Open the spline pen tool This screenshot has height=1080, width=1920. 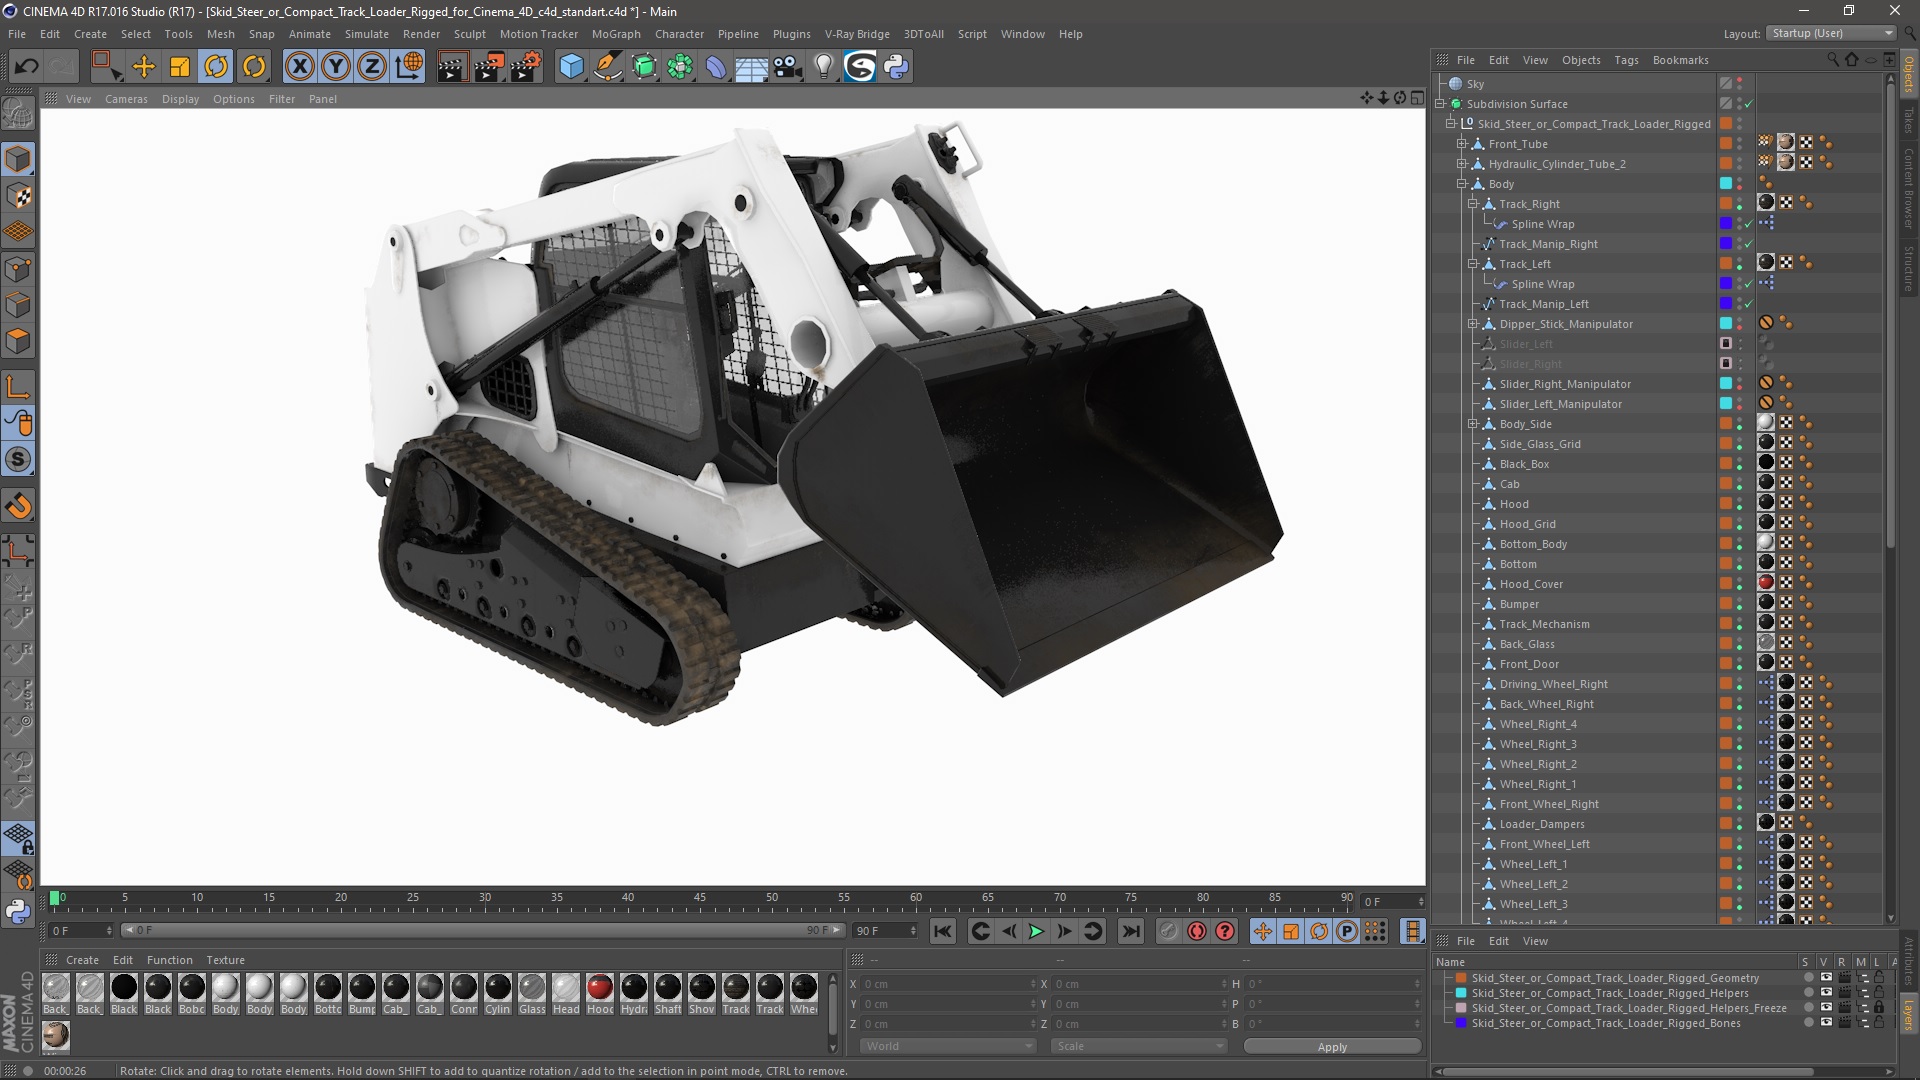pyautogui.click(x=607, y=67)
